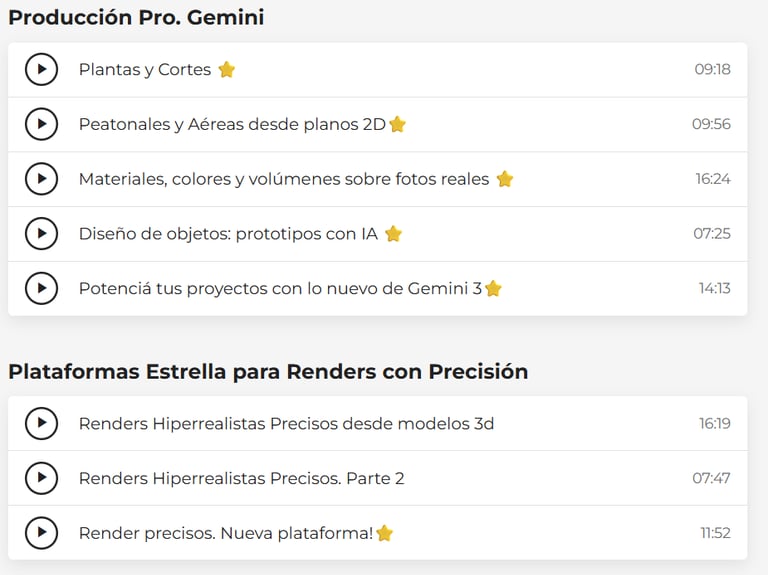Viewport: 768px width, 575px height.
Task: Click star icon beside Plantas y Cortes
Action: pos(227,69)
